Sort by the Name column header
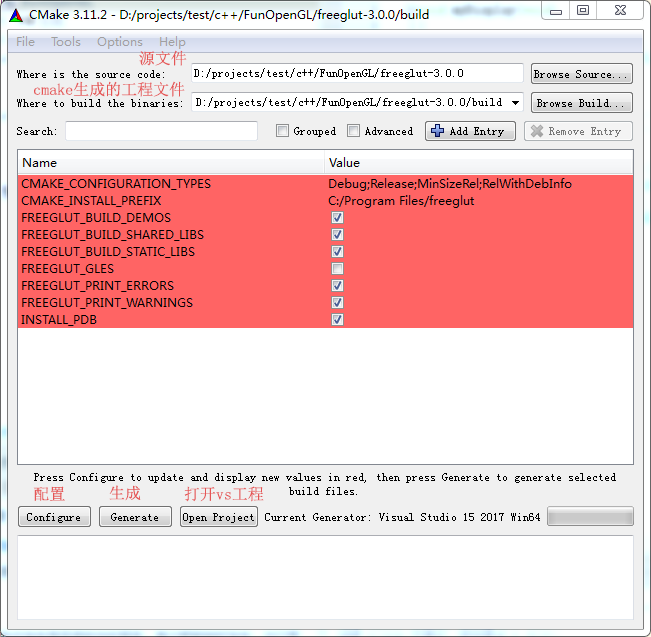This screenshot has width=651, height=637. [171, 162]
